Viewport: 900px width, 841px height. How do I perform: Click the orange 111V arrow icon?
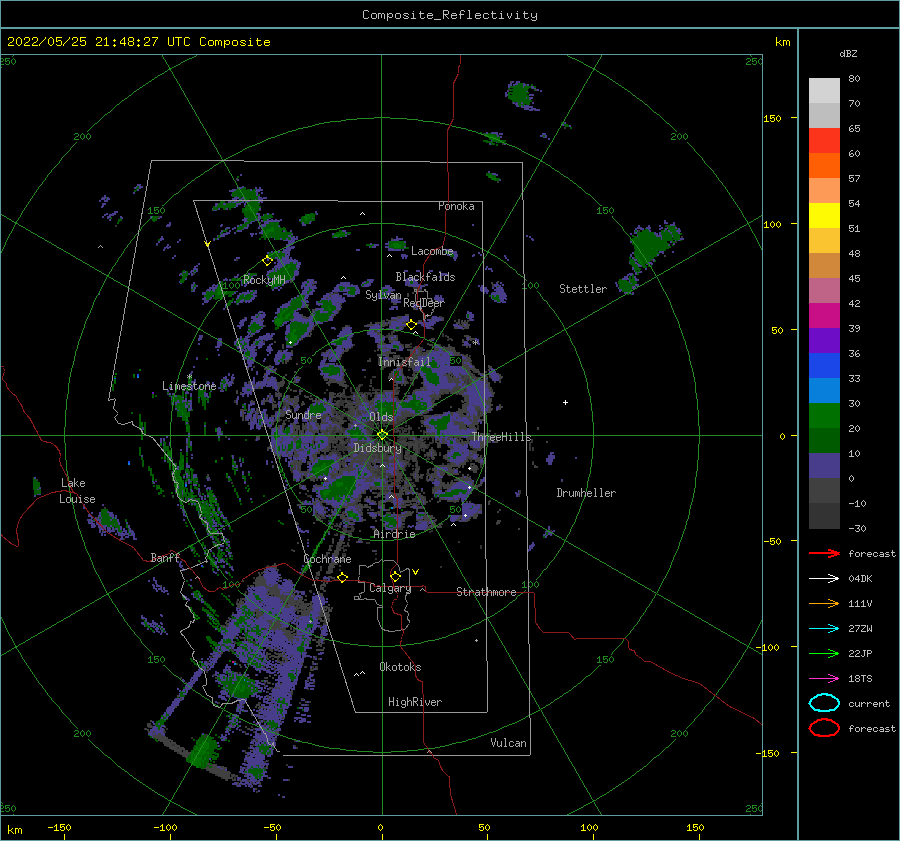point(824,603)
